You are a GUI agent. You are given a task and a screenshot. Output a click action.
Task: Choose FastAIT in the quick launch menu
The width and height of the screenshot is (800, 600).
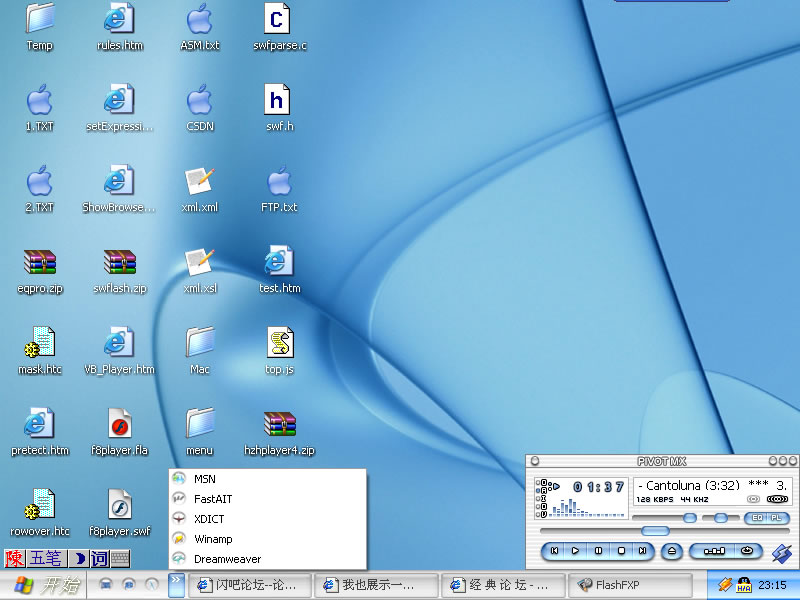pos(267,499)
